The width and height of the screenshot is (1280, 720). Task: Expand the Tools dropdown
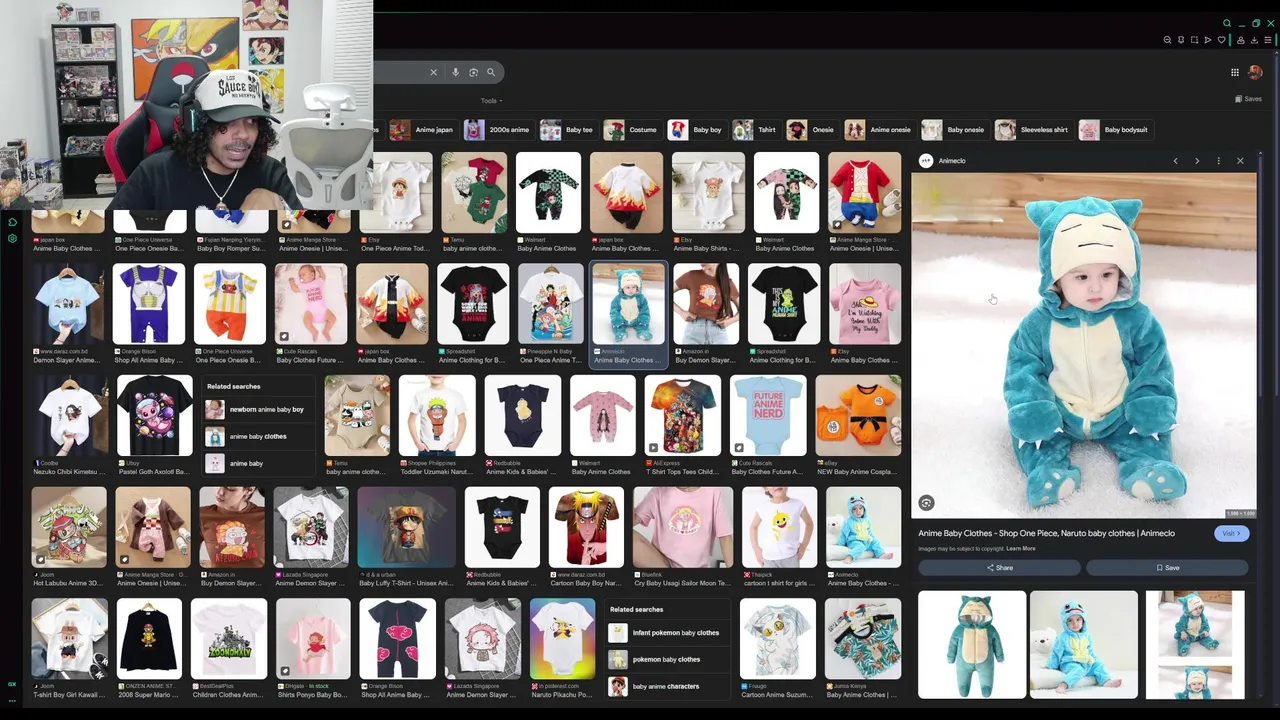(x=491, y=101)
